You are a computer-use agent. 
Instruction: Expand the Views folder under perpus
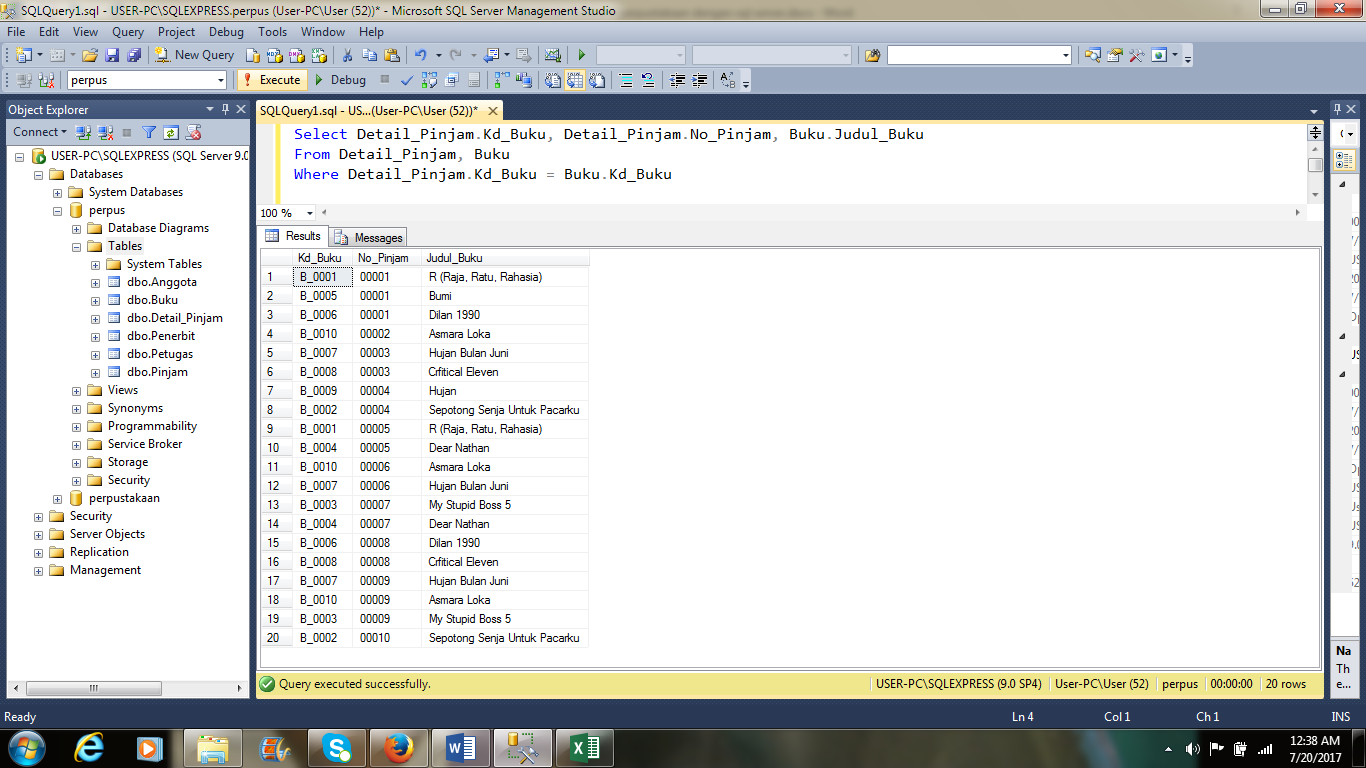pyautogui.click(x=75, y=390)
